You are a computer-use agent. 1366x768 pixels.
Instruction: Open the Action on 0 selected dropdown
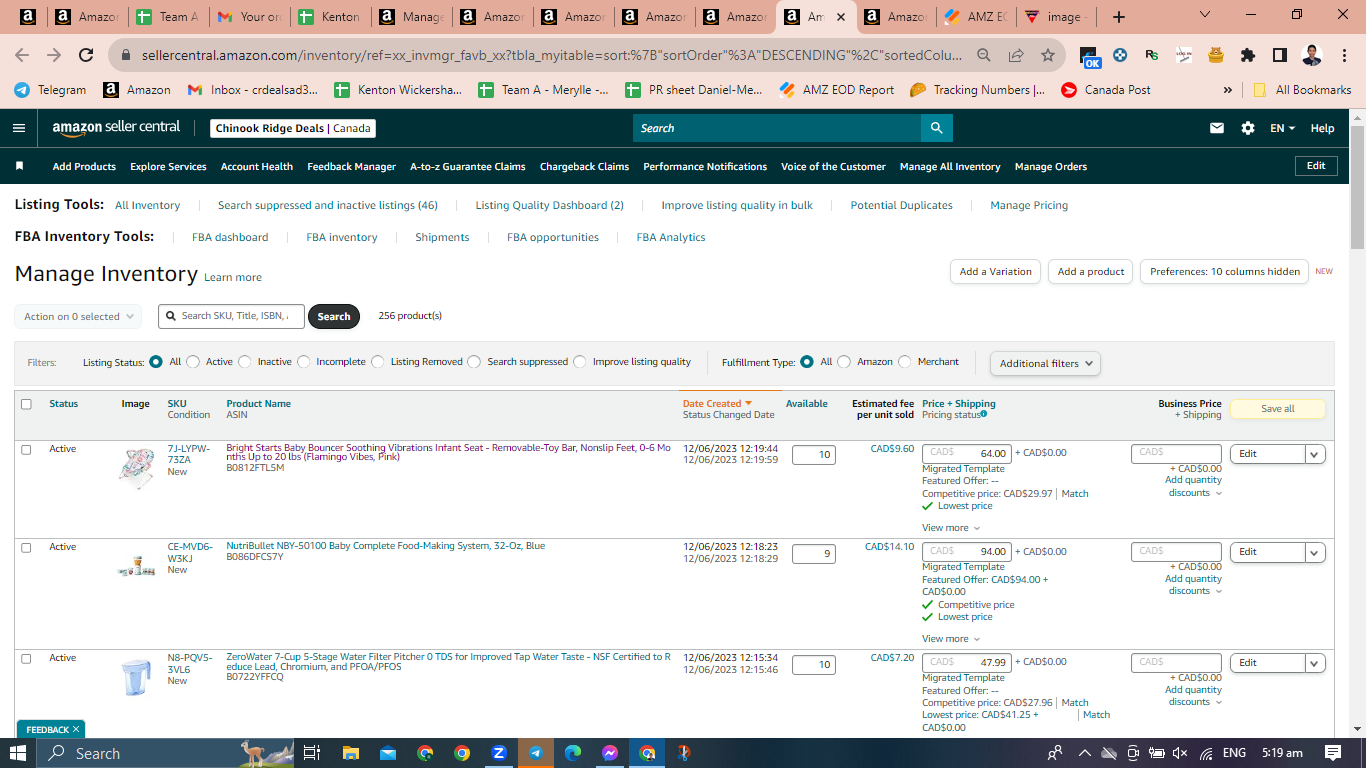click(78, 316)
